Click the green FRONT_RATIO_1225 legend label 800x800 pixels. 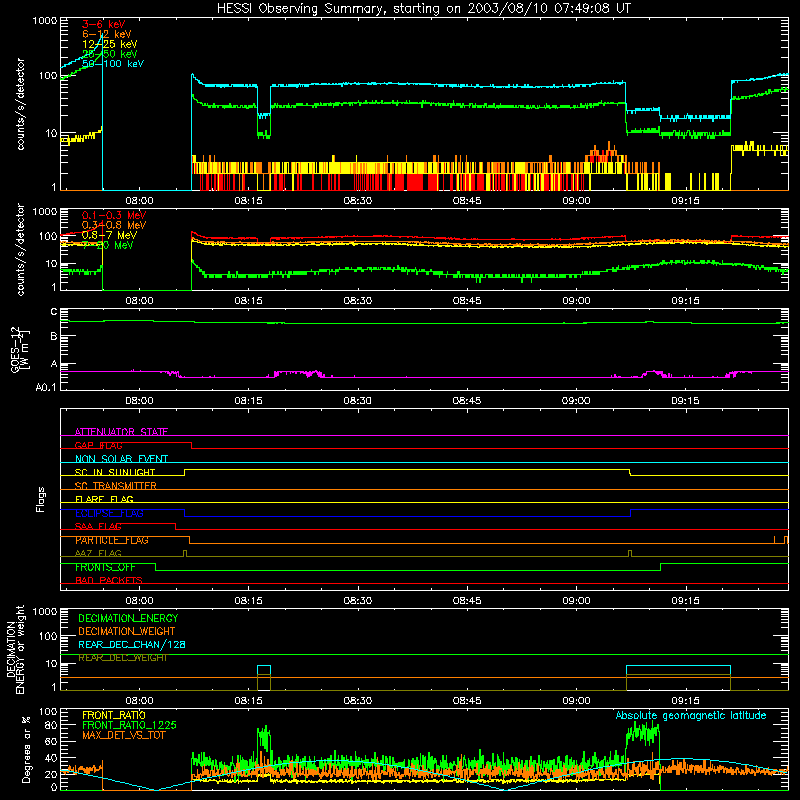coord(130,725)
